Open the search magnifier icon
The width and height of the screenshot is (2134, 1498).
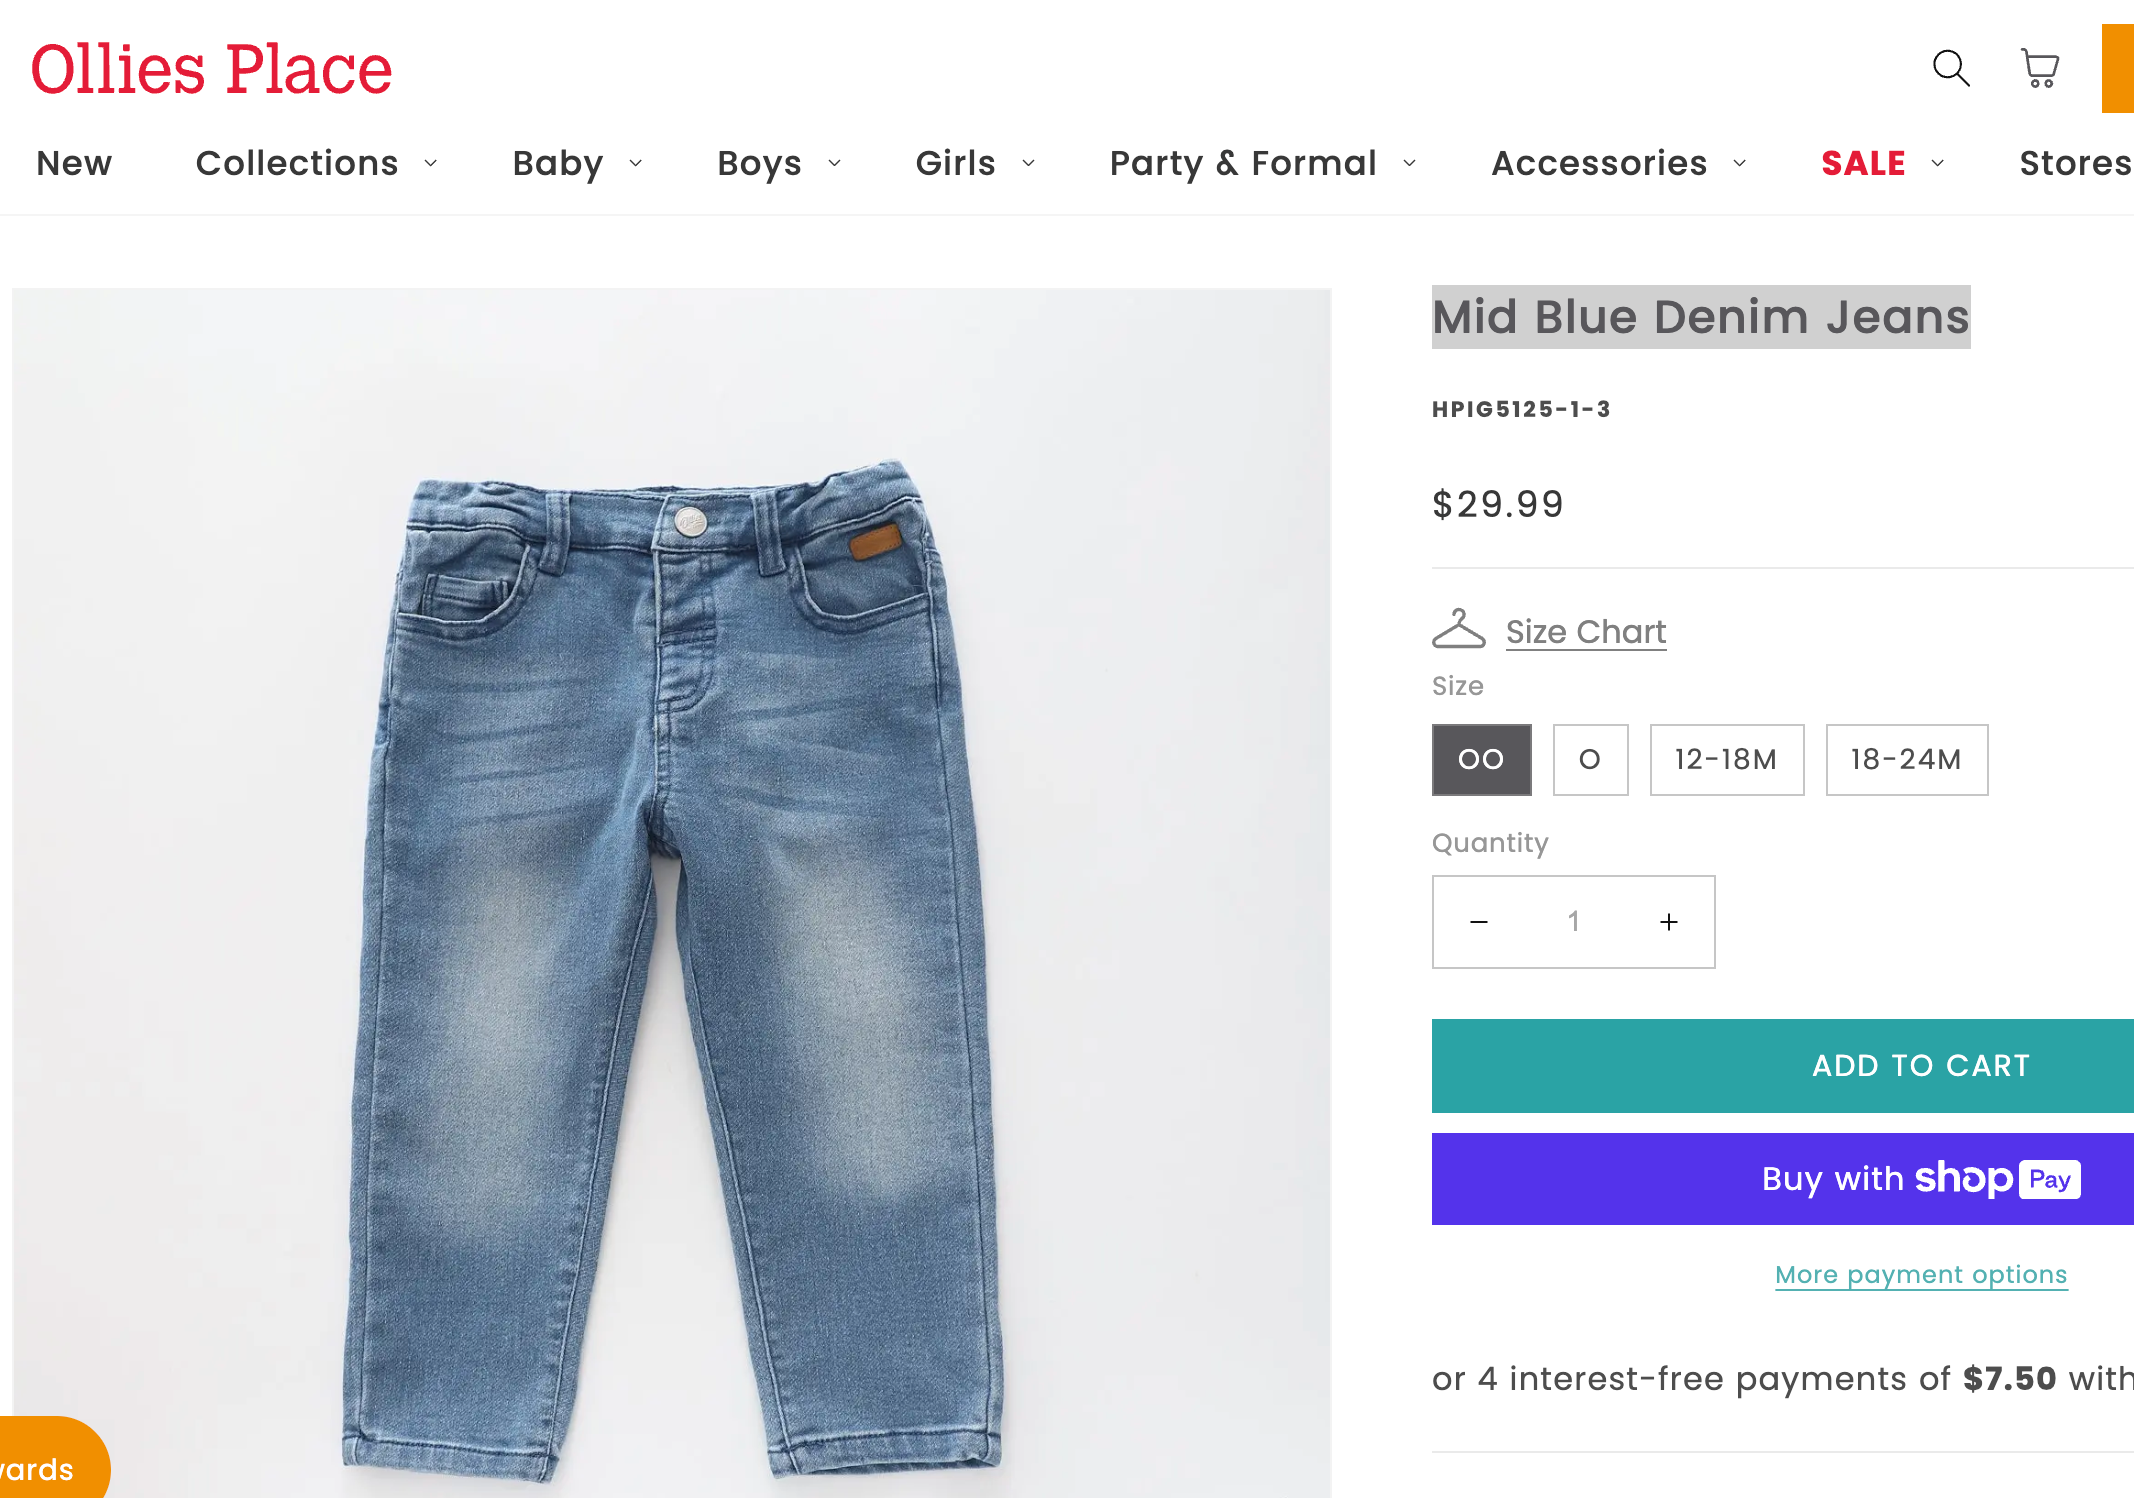click(1950, 69)
